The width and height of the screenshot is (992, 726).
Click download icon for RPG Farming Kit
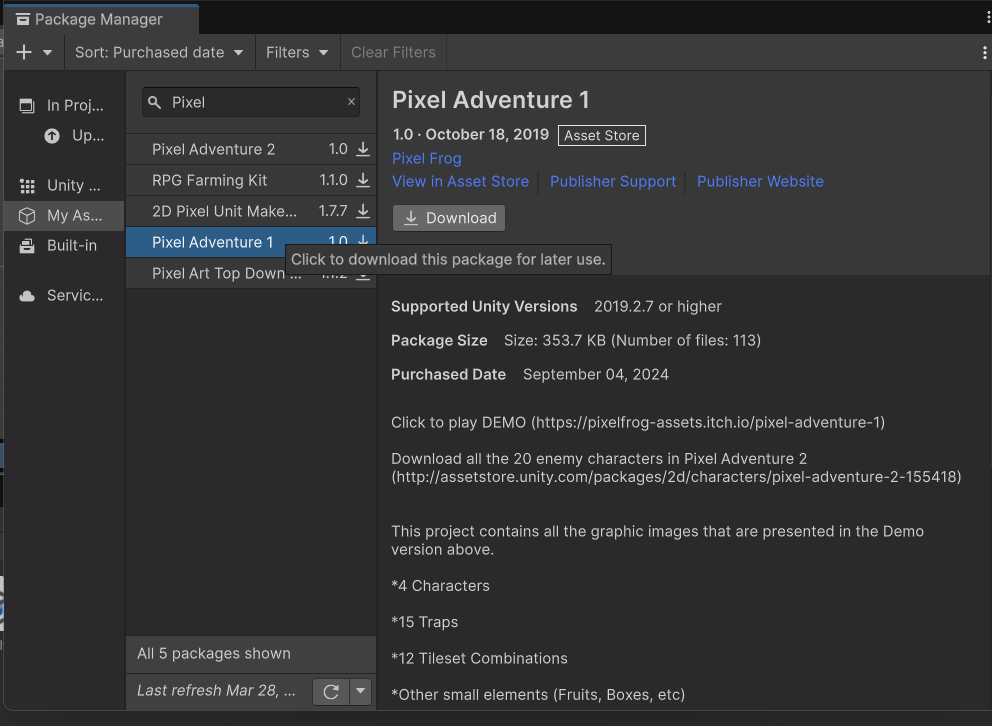point(363,180)
